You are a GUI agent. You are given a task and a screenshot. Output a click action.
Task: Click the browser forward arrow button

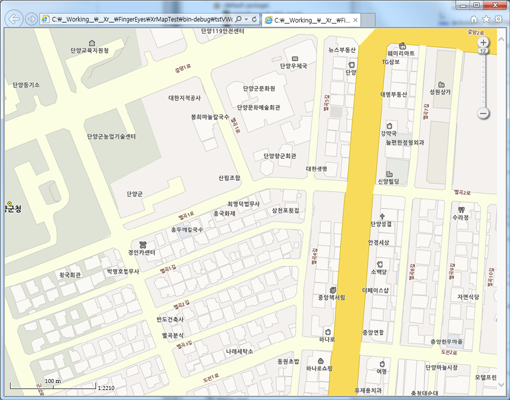pyautogui.click(x=31, y=19)
